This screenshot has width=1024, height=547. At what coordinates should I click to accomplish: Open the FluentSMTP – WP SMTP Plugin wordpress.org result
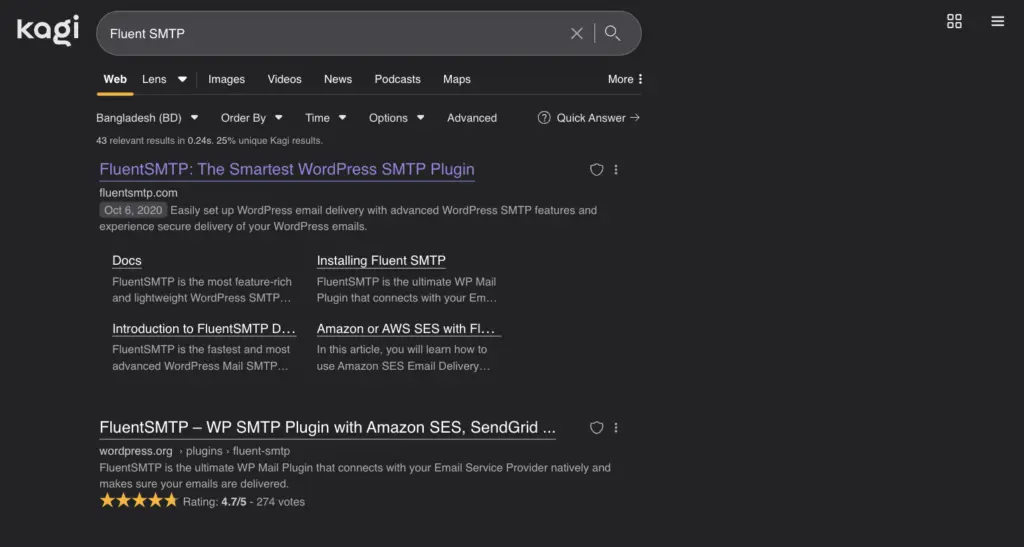tap(327, 427)
